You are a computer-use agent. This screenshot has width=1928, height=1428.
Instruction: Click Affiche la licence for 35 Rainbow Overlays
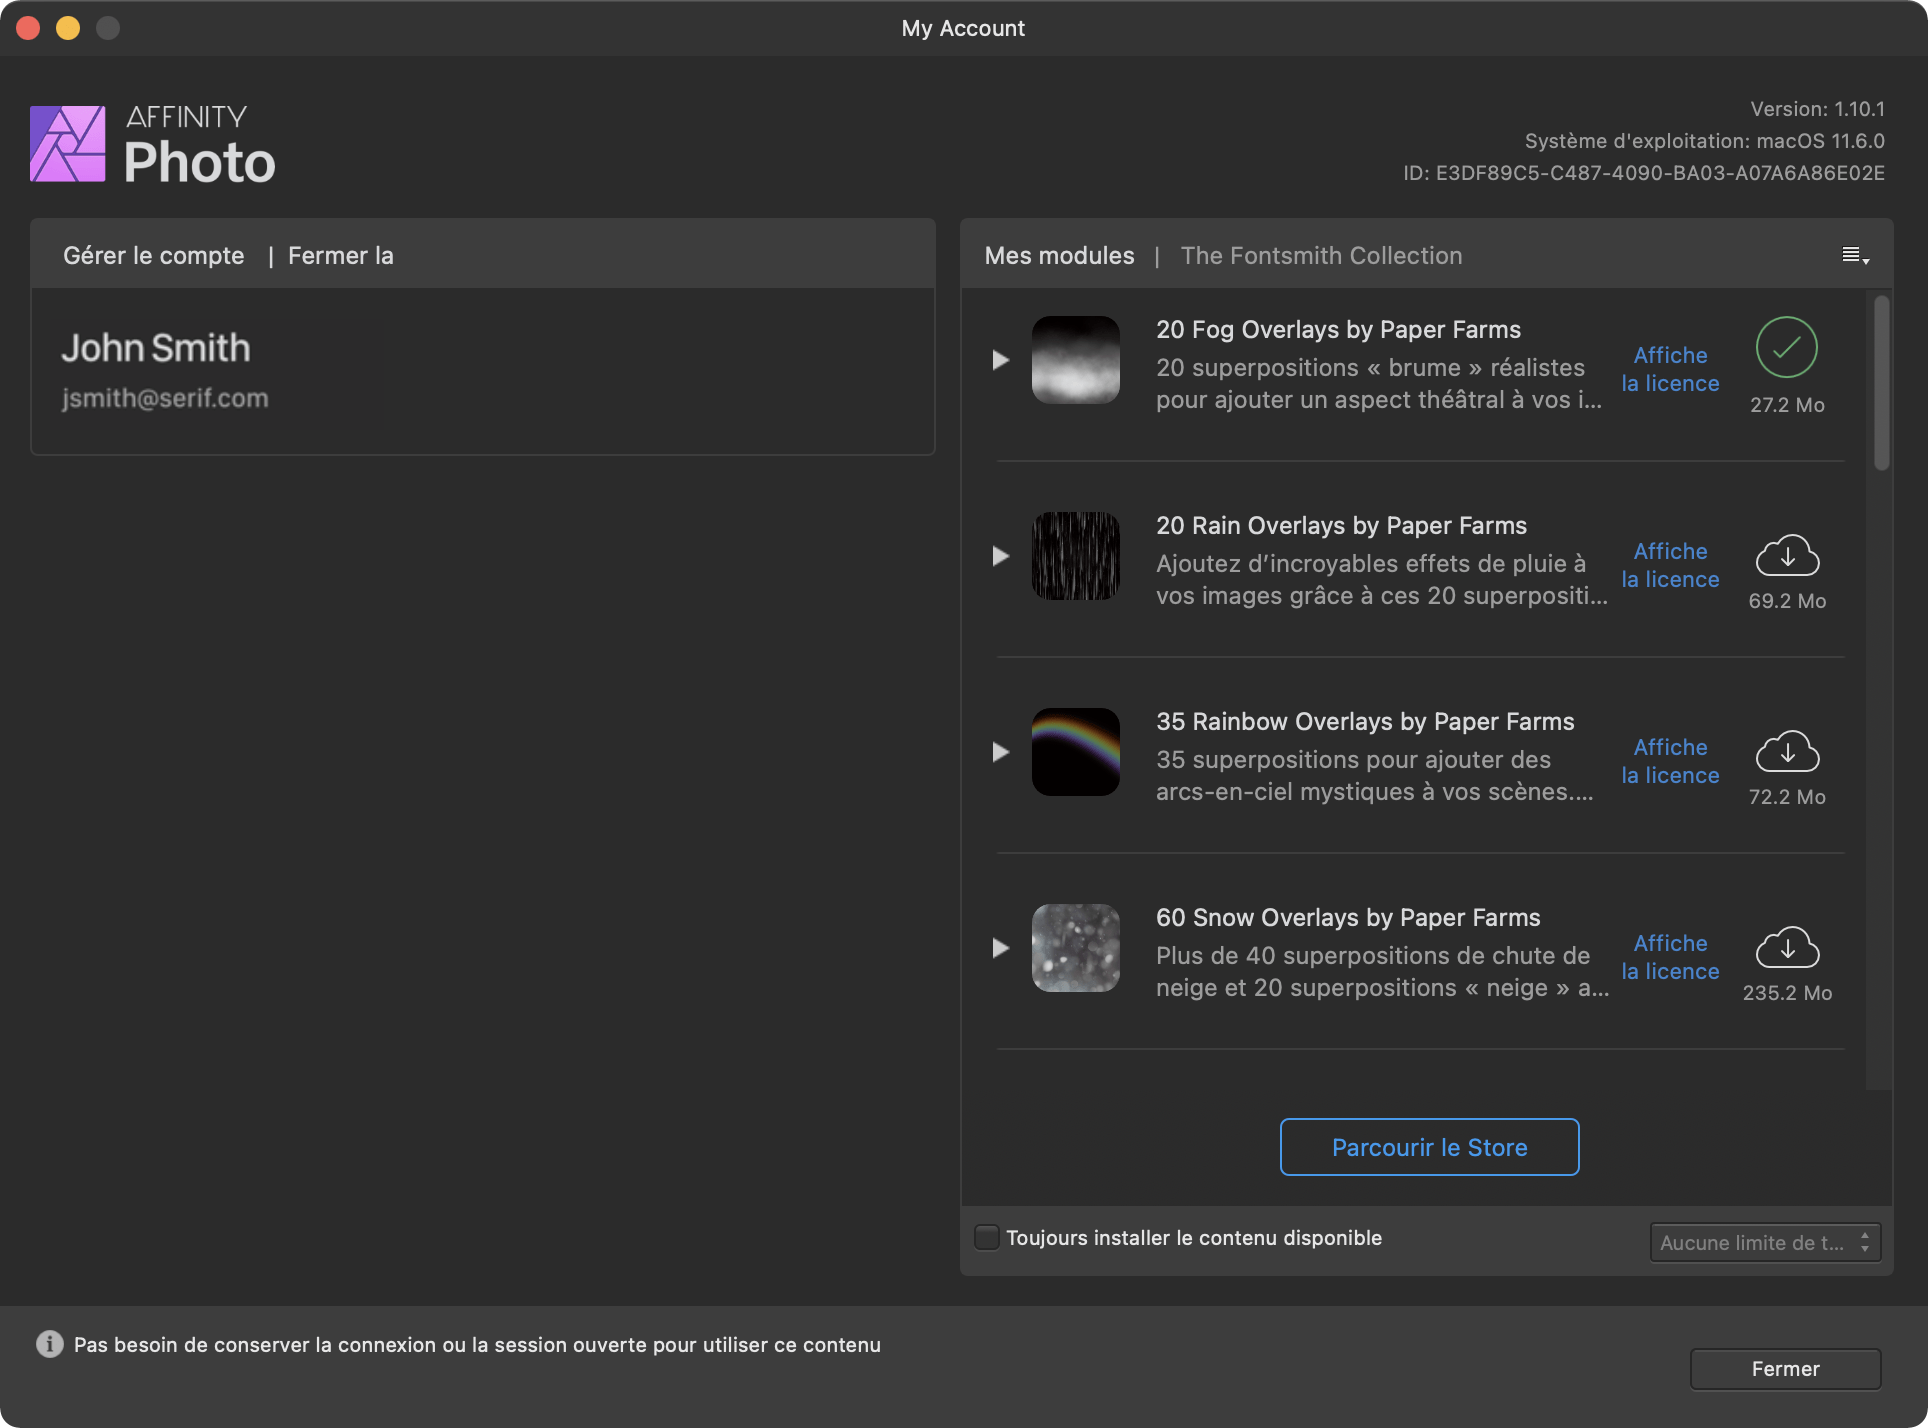pyautogui.click(x=1667, y=759)
